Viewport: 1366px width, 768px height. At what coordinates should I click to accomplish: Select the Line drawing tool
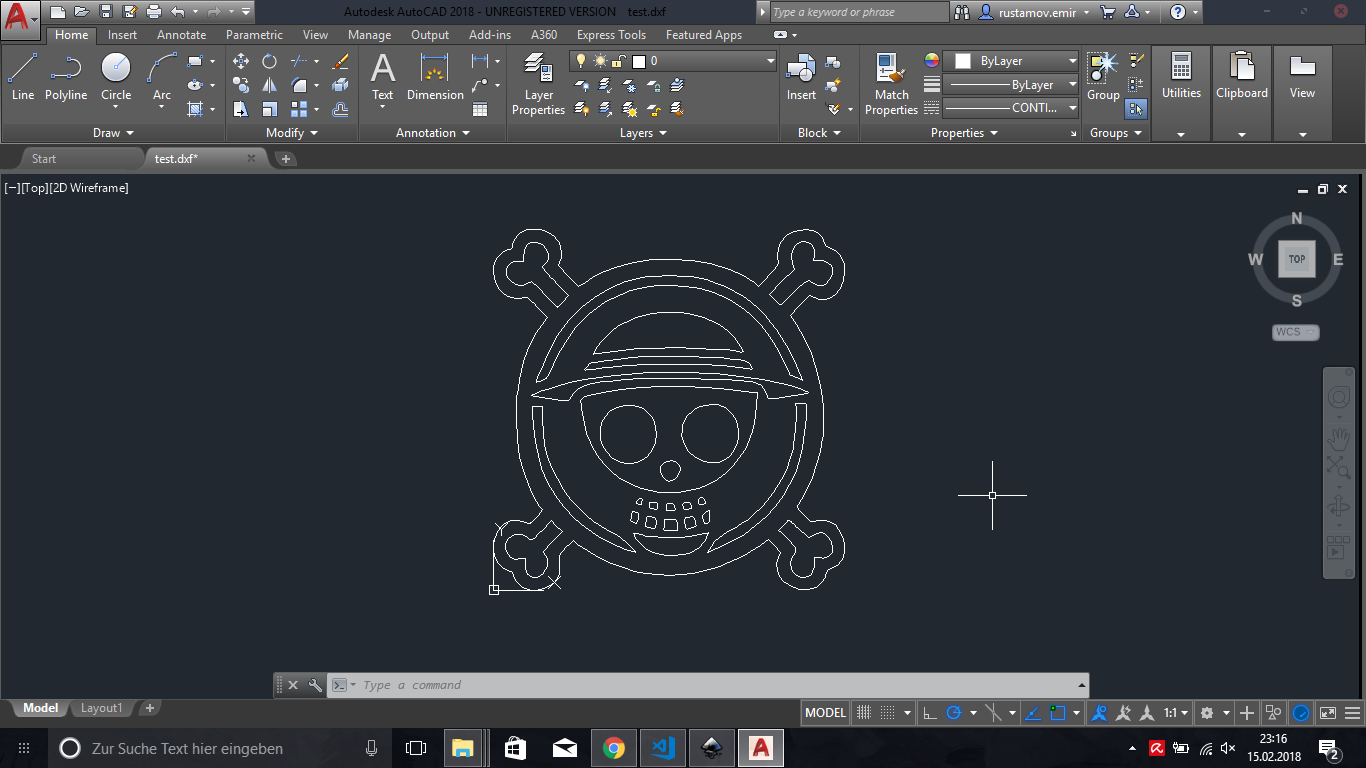(23, 77)
